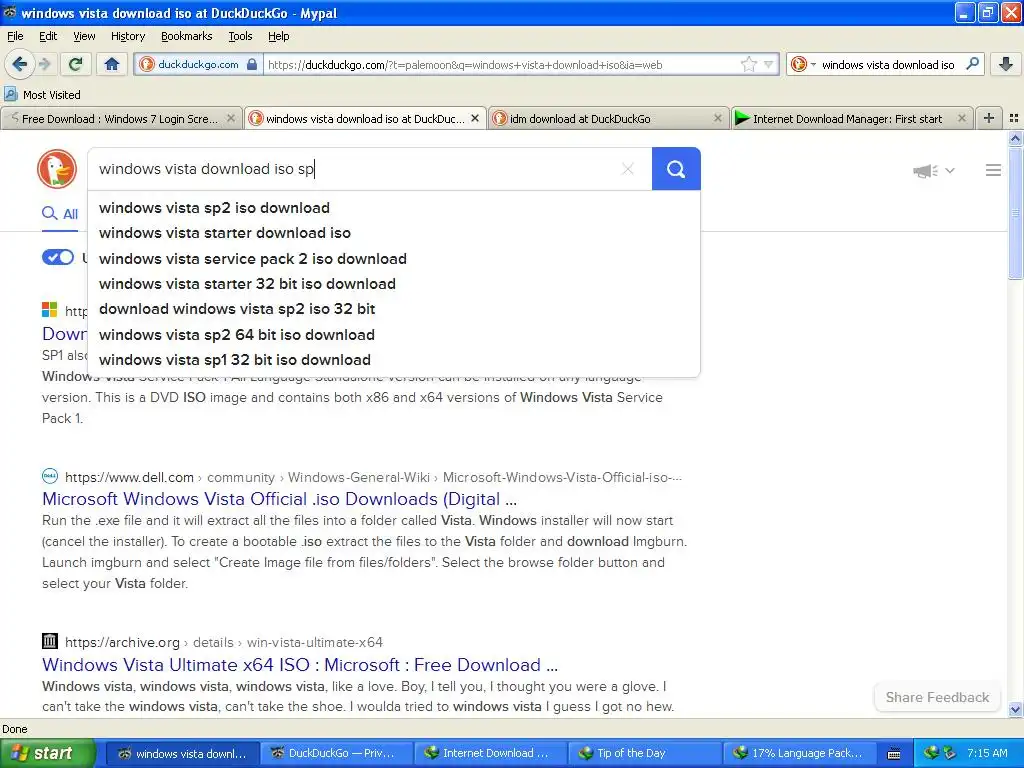1024x768 pixels.
Task: Close the Internet Download Manager tab
Action: point(961,118)
